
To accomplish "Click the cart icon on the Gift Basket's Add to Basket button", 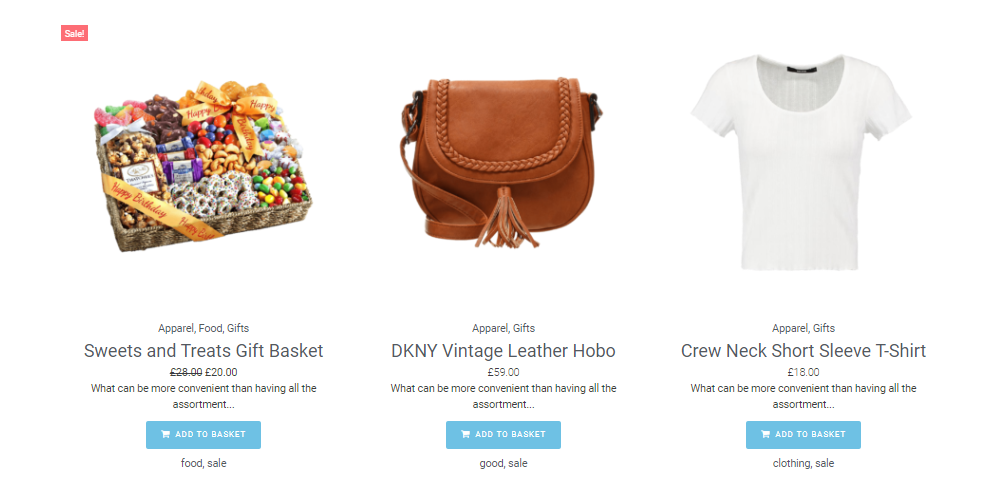I will (x=165, y=435).
